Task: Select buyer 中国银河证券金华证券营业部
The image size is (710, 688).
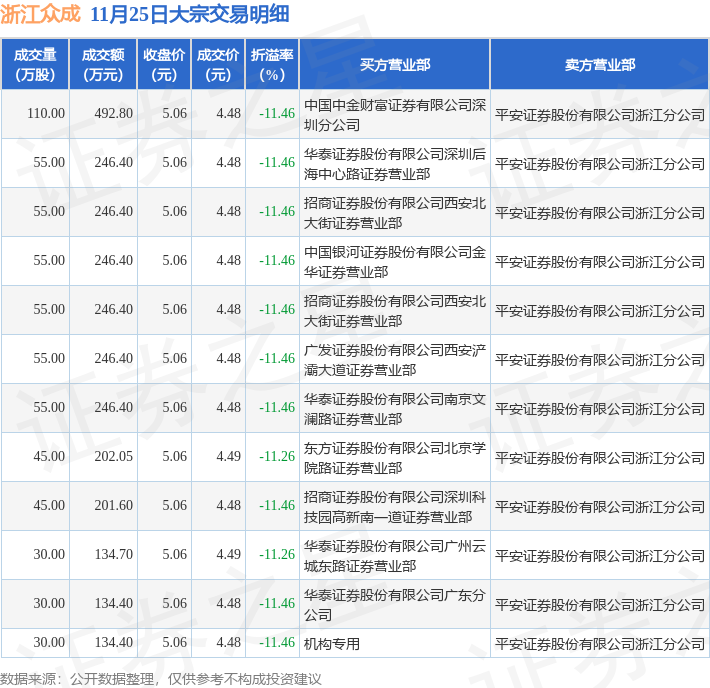Action: (394, 261)
